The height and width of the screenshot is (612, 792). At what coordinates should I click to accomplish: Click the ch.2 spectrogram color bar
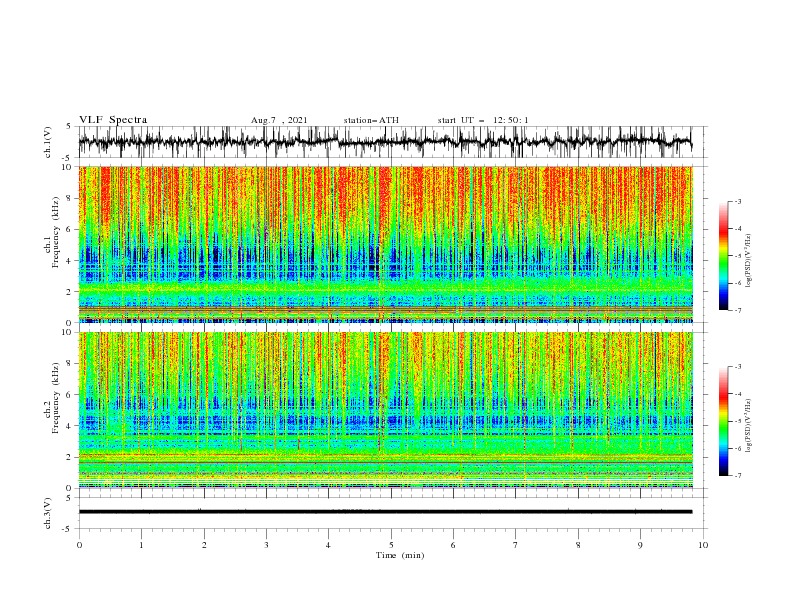(723, 421)
